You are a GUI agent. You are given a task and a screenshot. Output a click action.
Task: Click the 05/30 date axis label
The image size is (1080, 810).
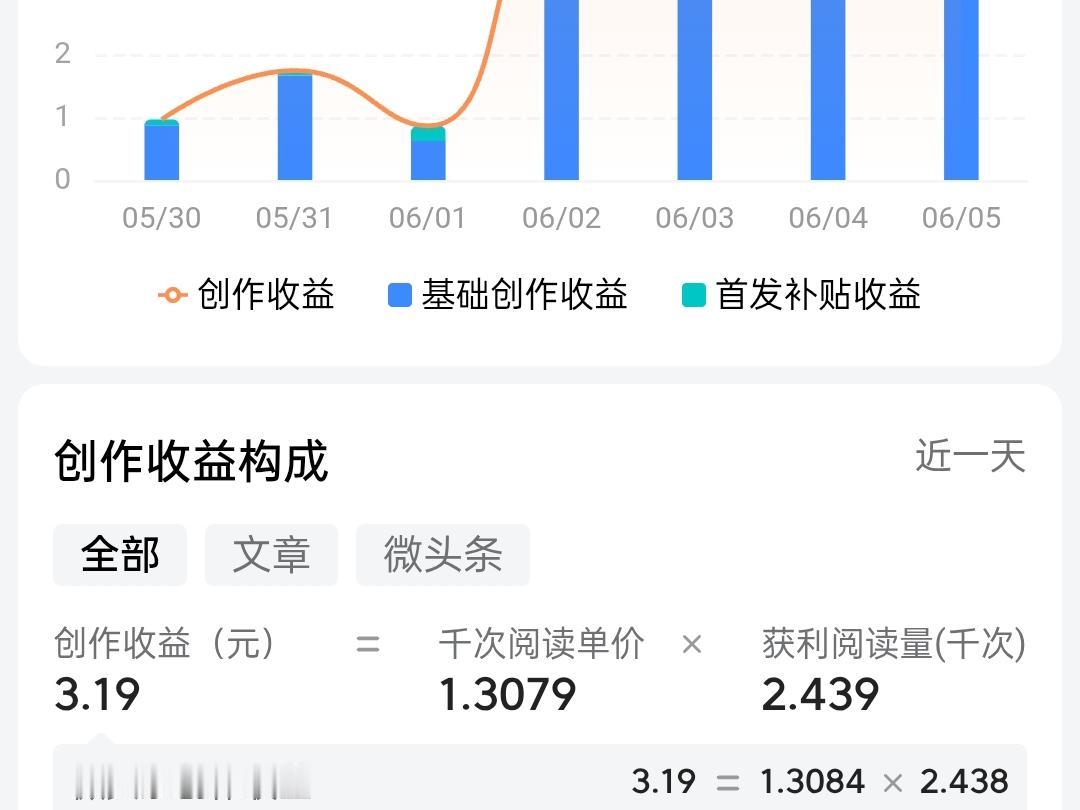(162, 218)
